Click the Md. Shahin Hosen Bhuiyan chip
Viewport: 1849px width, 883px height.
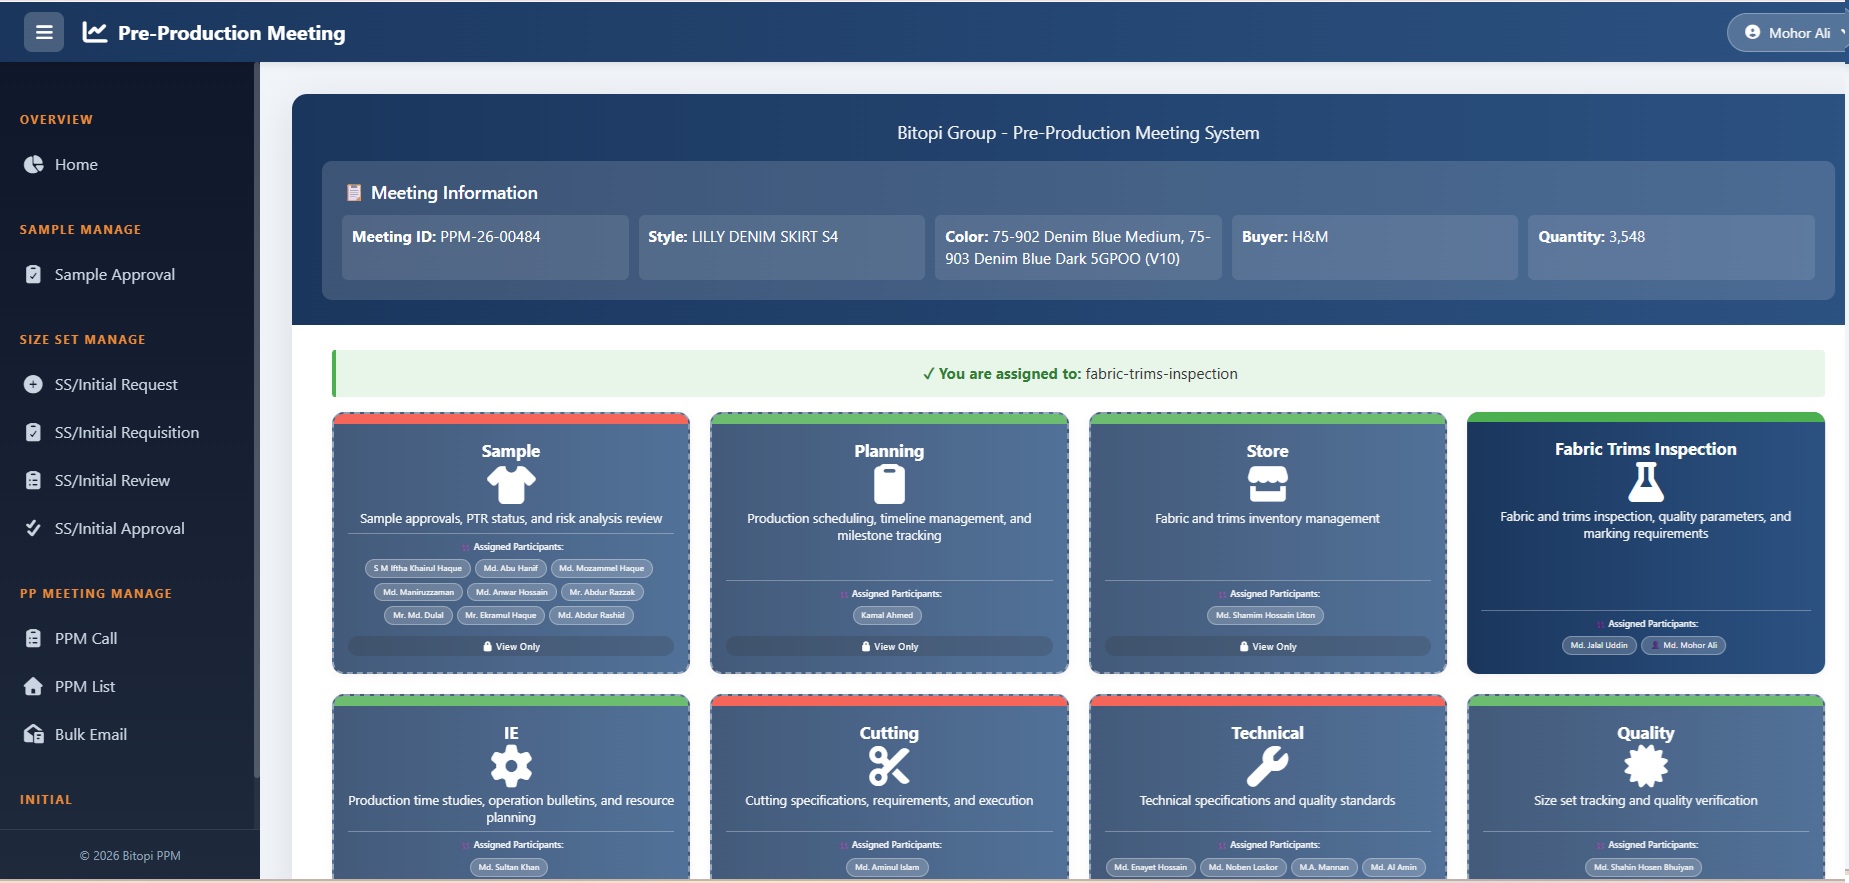[1643, 867]
